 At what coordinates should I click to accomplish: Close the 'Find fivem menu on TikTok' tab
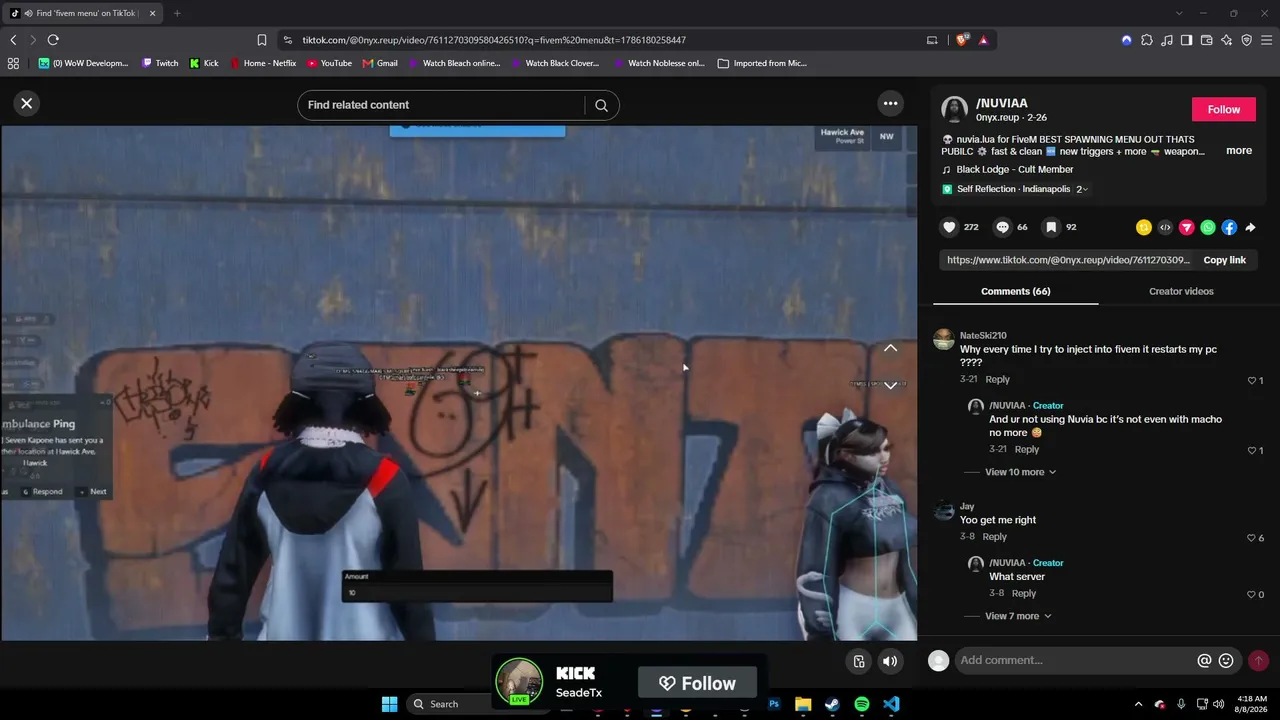(x=152, y=13)
